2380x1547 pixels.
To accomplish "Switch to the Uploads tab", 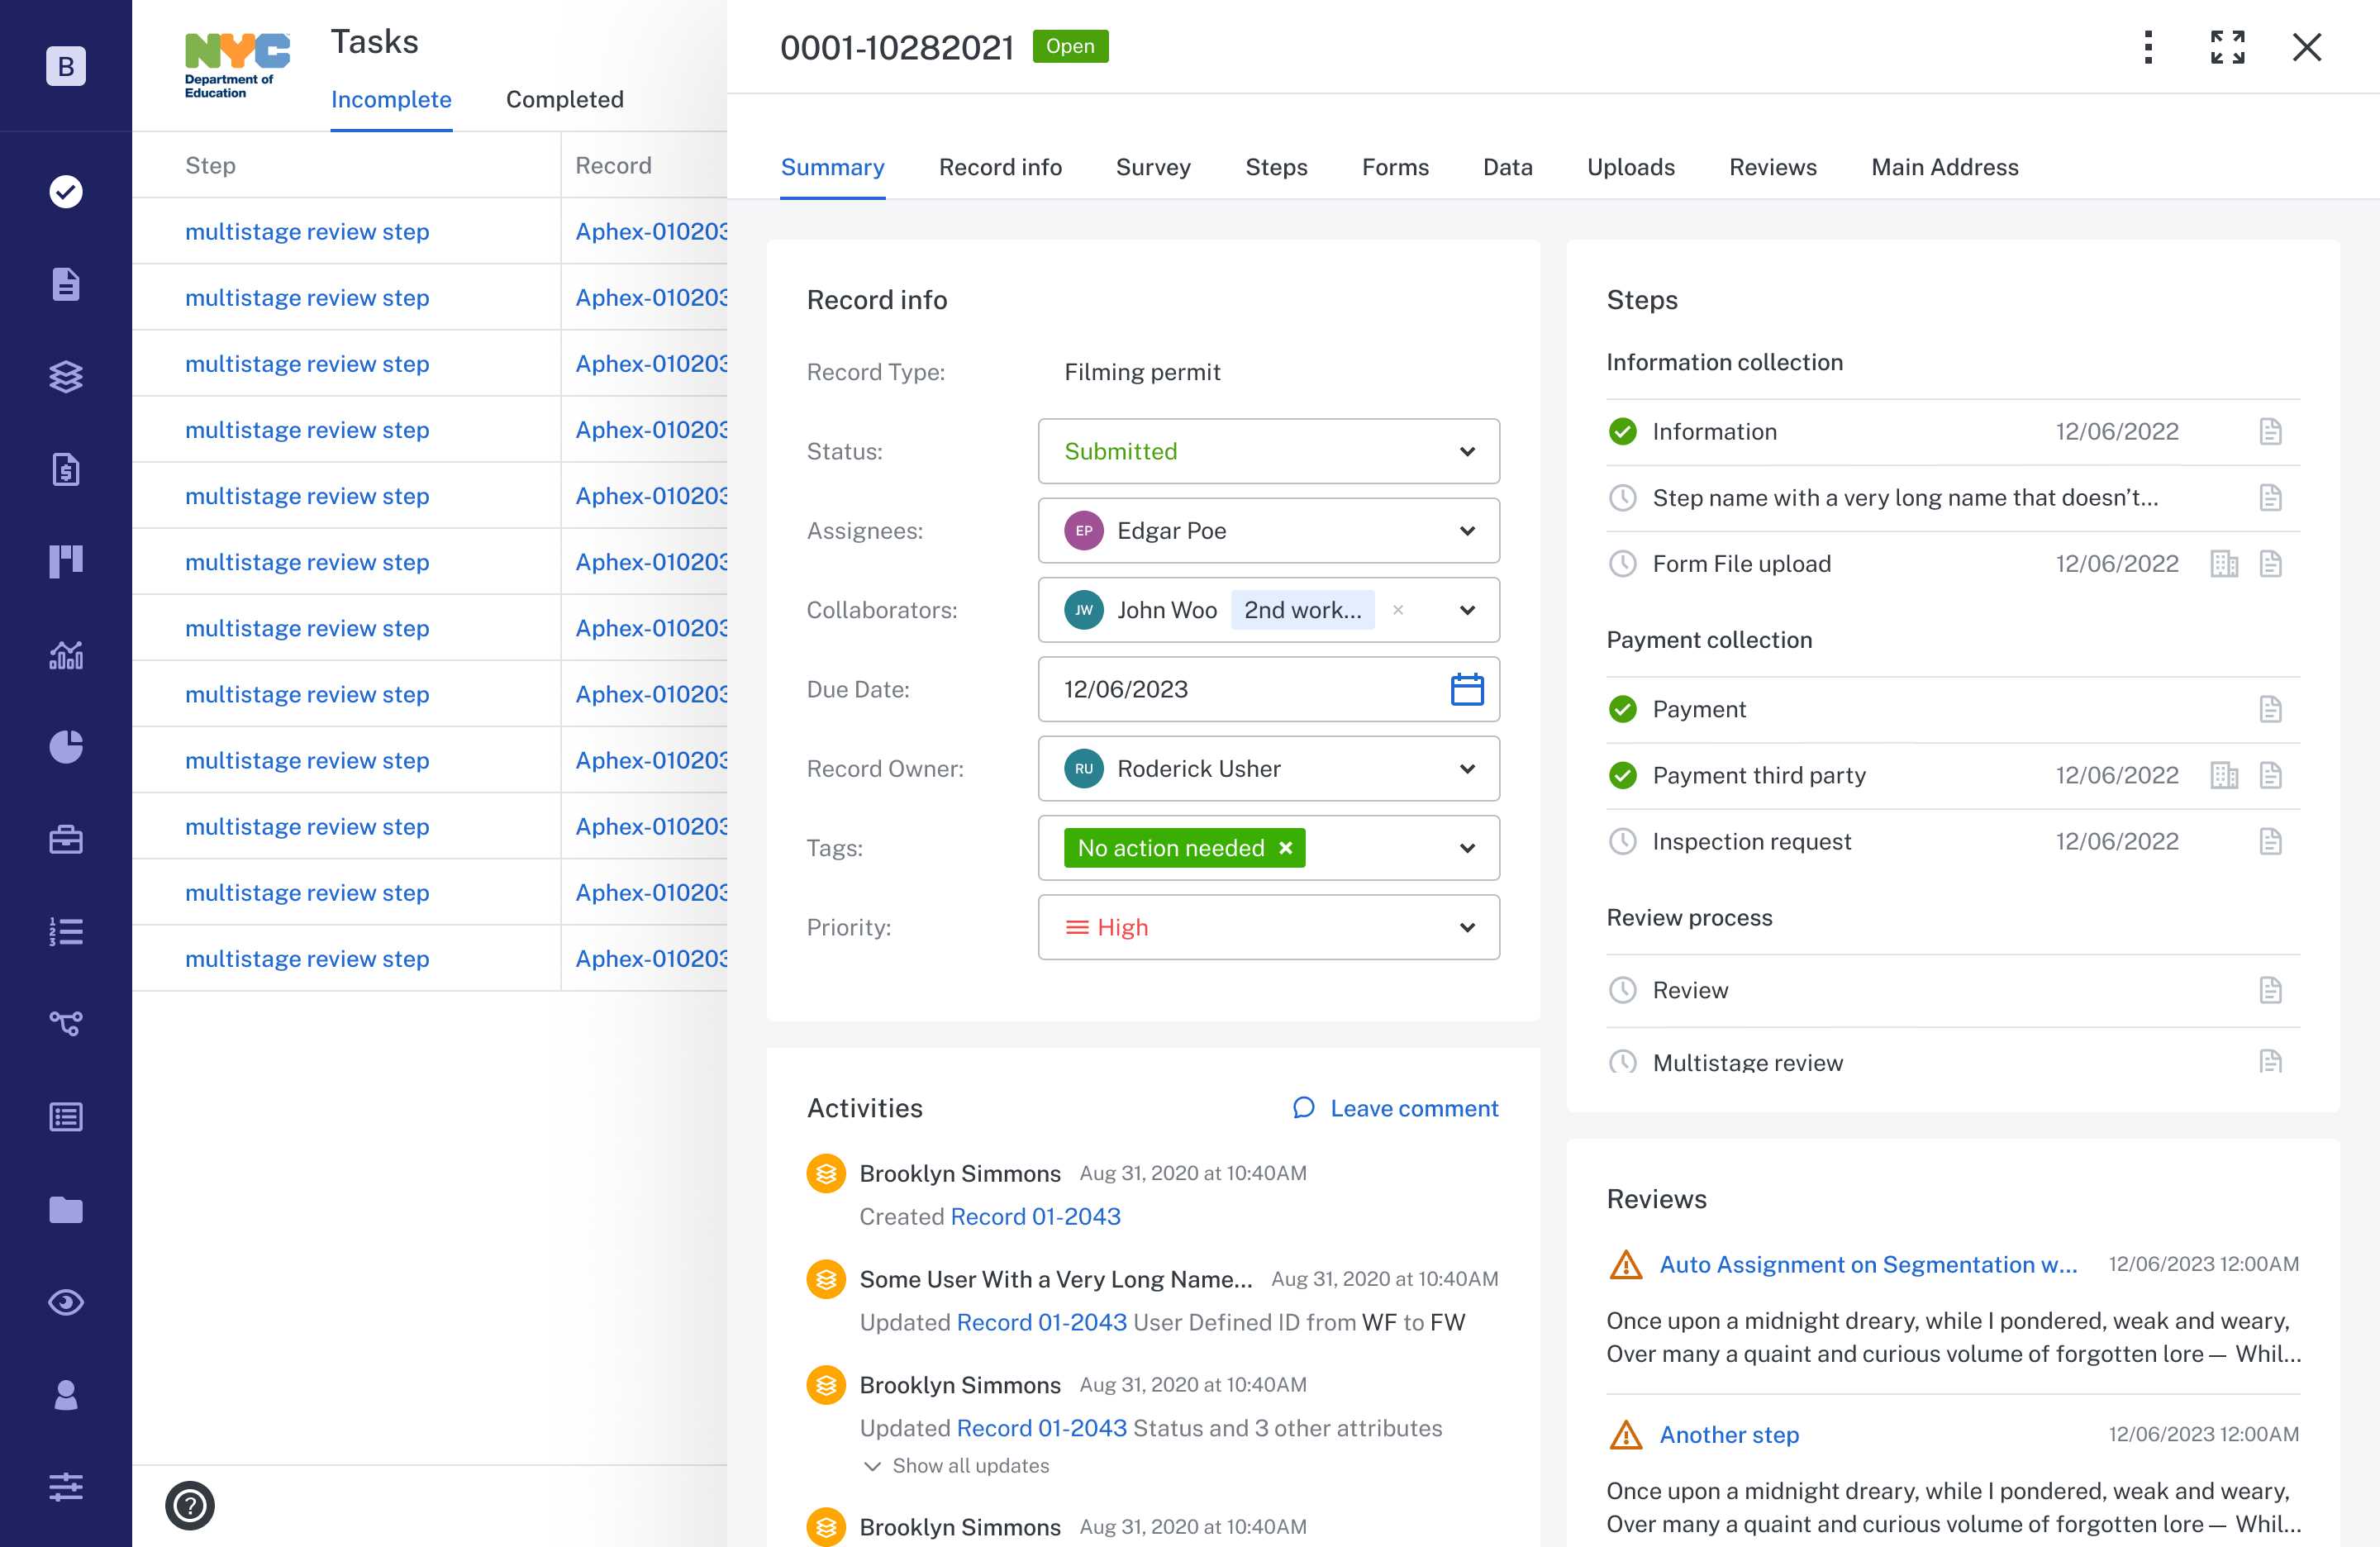I will tap(1630, 167).
